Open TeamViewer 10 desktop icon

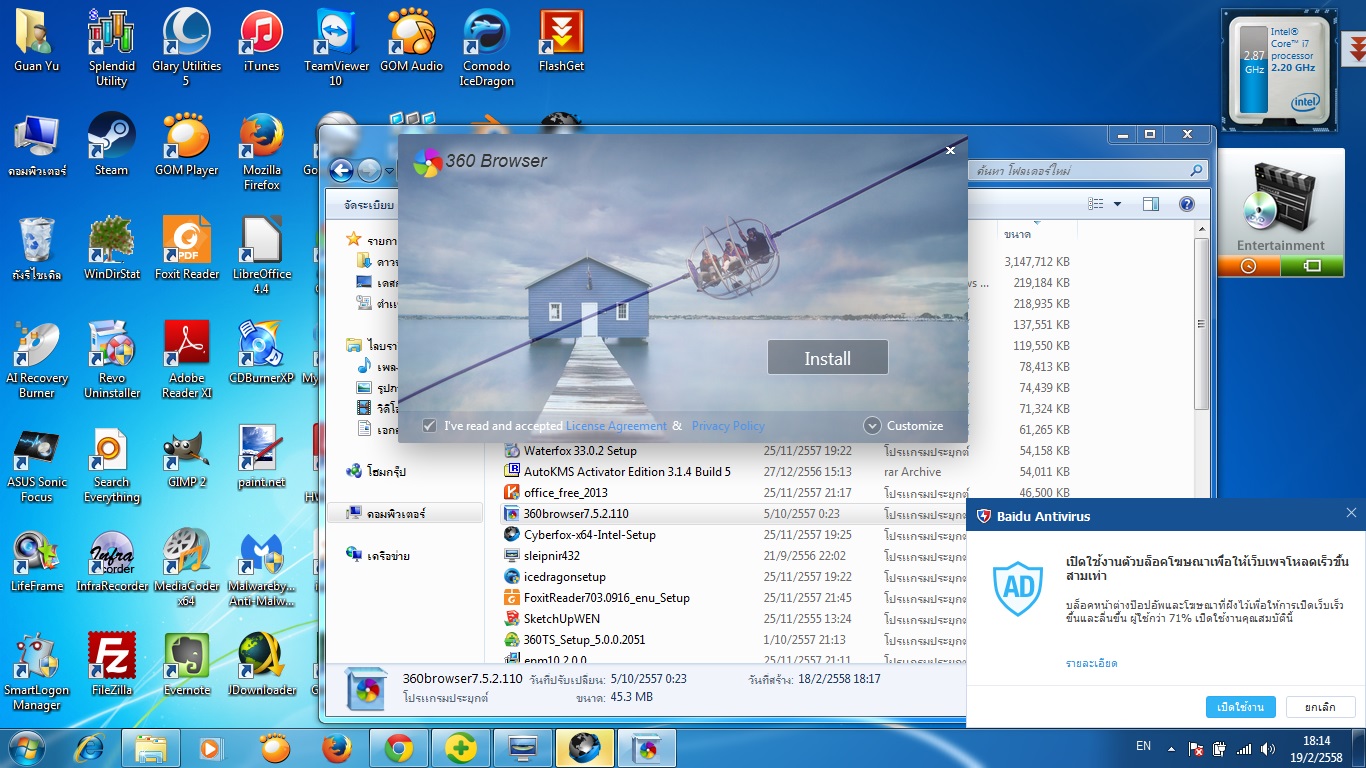(x=336, y=48)
